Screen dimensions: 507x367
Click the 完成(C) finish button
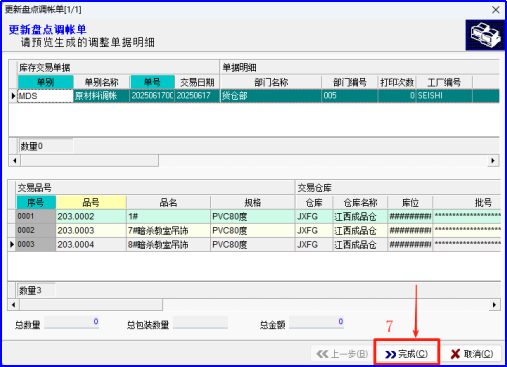[x=406, y=354]
